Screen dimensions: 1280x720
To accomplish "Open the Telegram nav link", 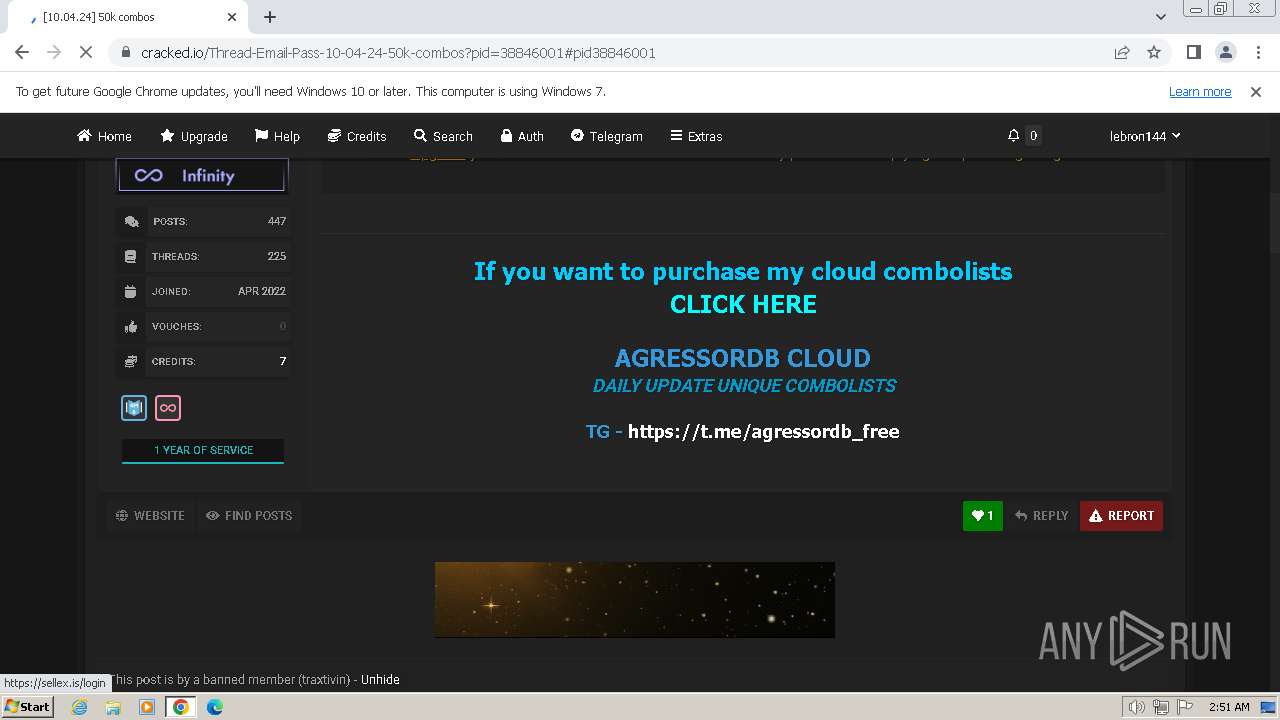I will tap(607, 136).
